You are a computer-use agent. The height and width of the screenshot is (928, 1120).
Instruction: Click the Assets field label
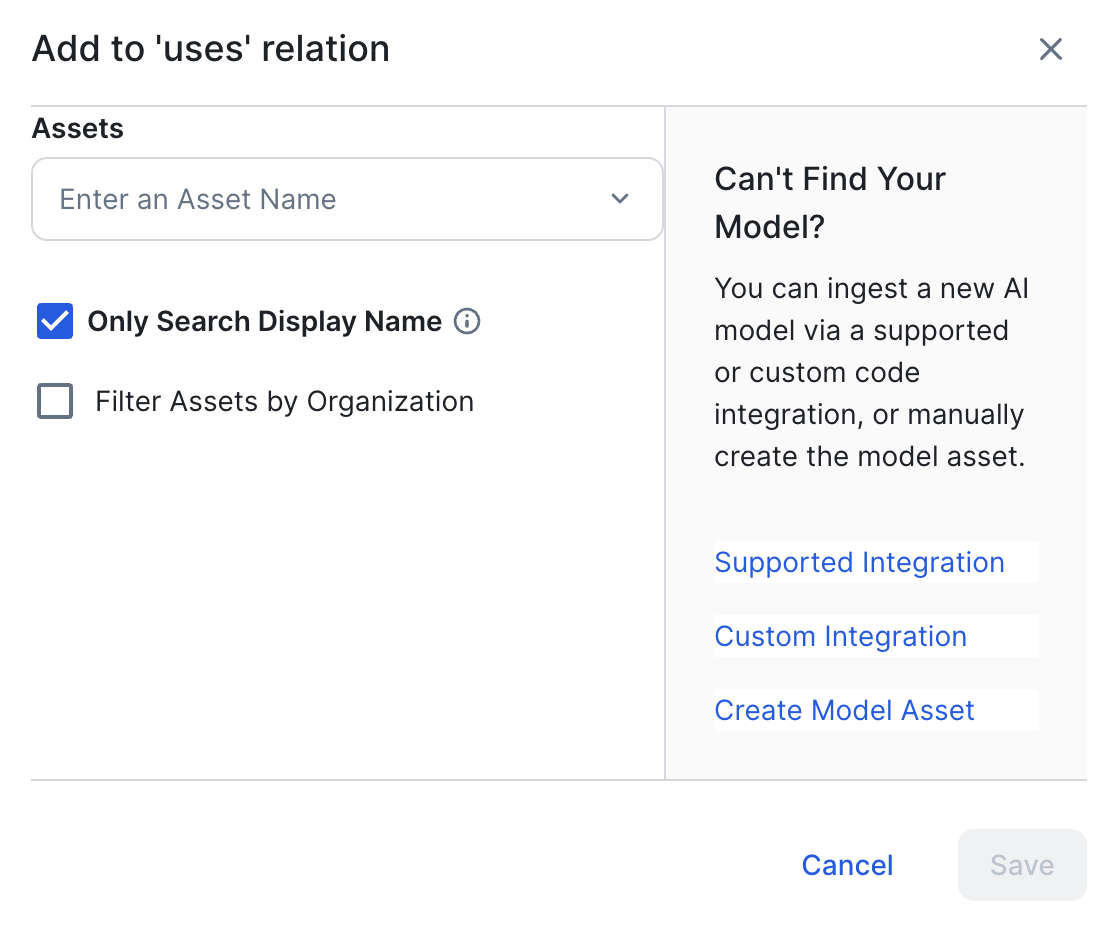coord(78,129)
